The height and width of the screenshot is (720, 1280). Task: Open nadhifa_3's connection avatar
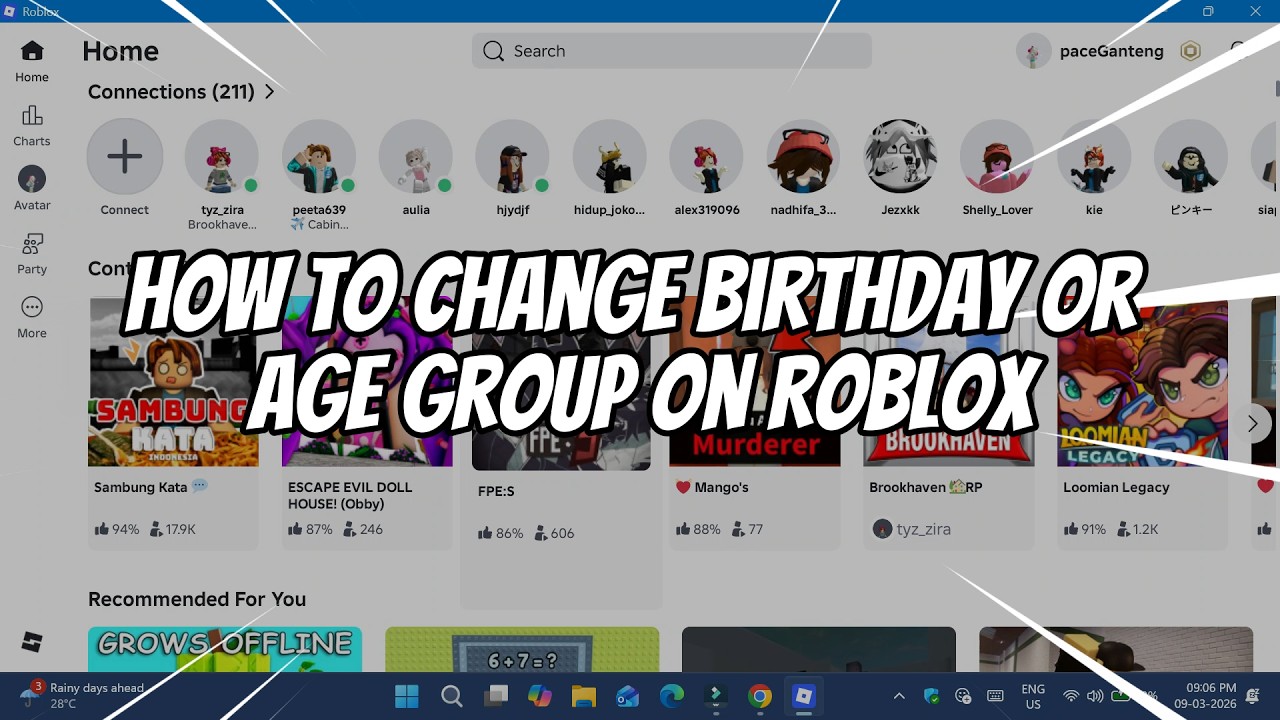point(804,157)
